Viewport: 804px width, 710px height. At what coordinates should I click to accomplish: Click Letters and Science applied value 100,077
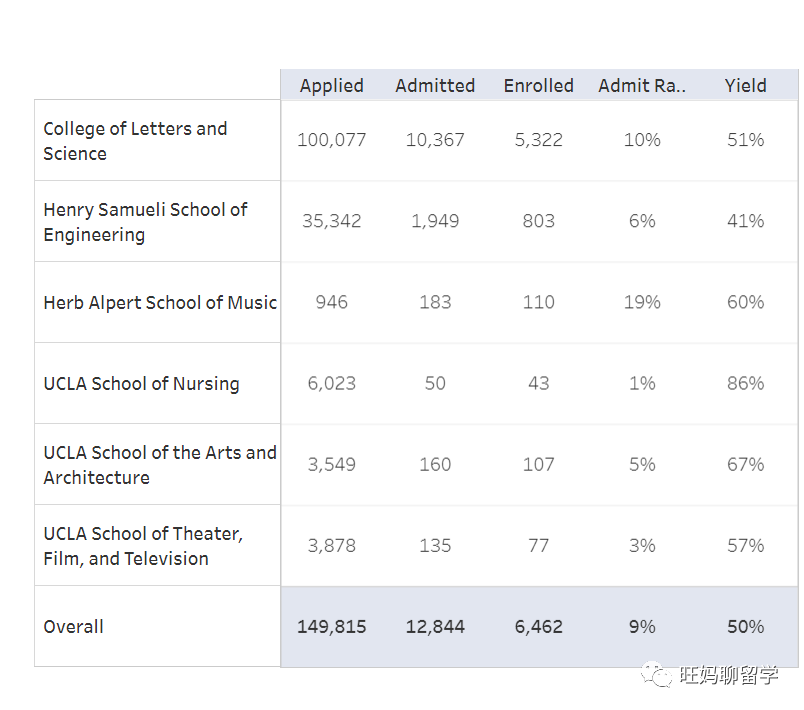[x=332, y=140]
